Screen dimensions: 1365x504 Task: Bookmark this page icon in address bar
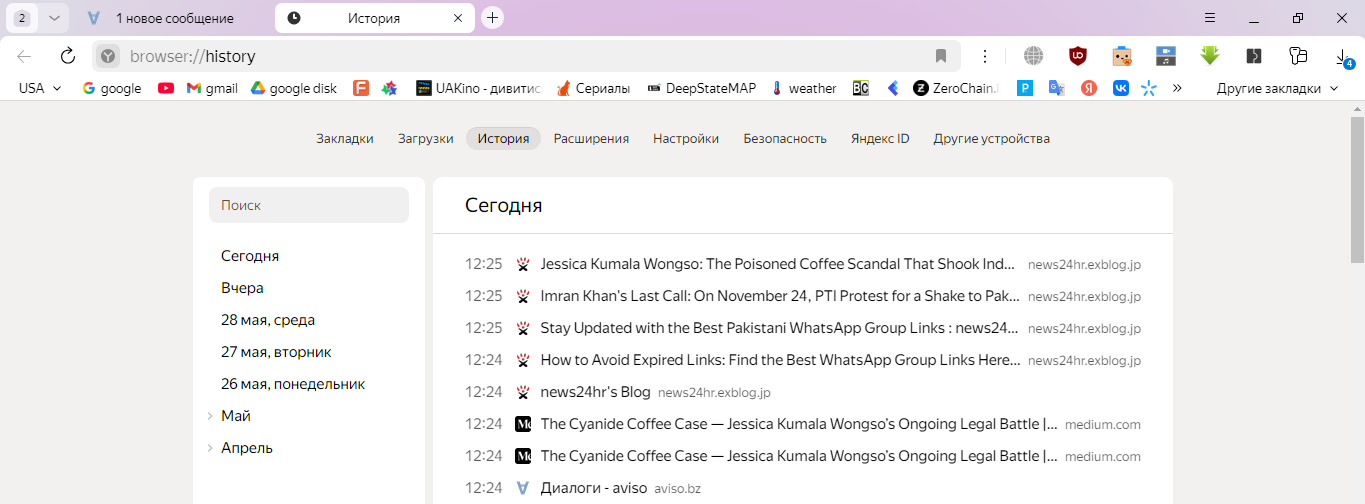[941, 56]
